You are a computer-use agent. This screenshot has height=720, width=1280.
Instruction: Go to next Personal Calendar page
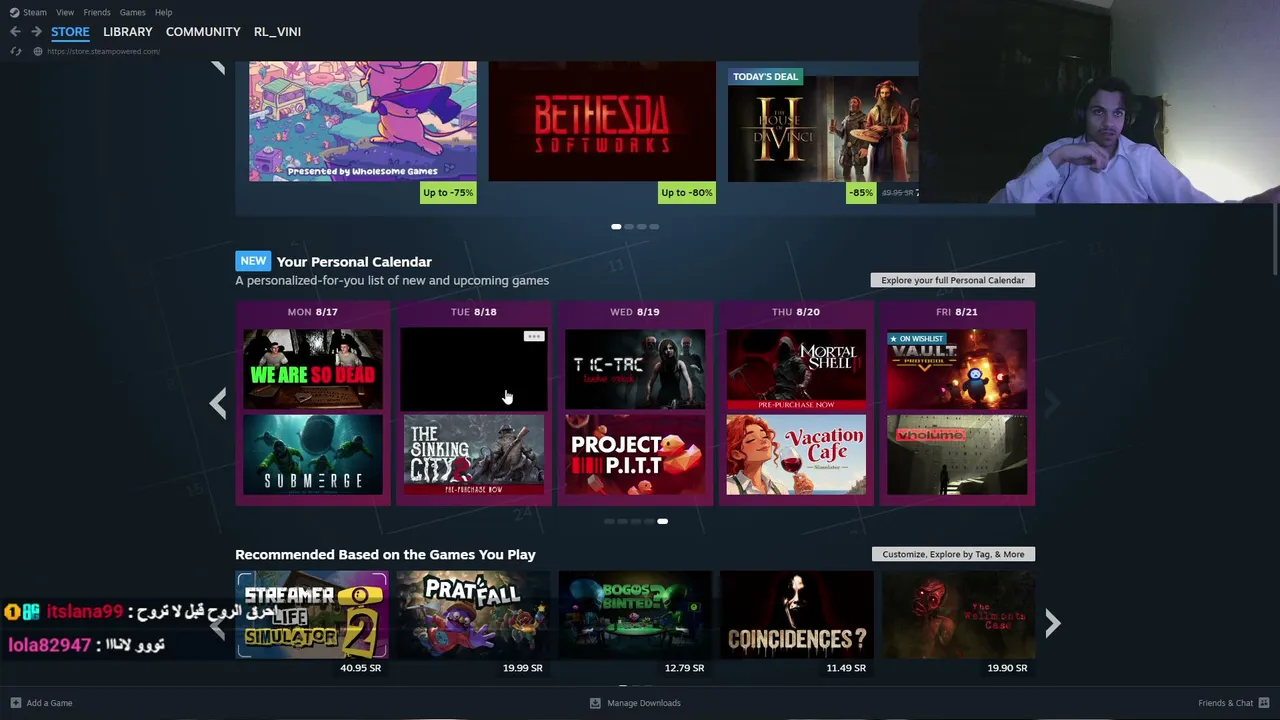[x=1052, y=403]
